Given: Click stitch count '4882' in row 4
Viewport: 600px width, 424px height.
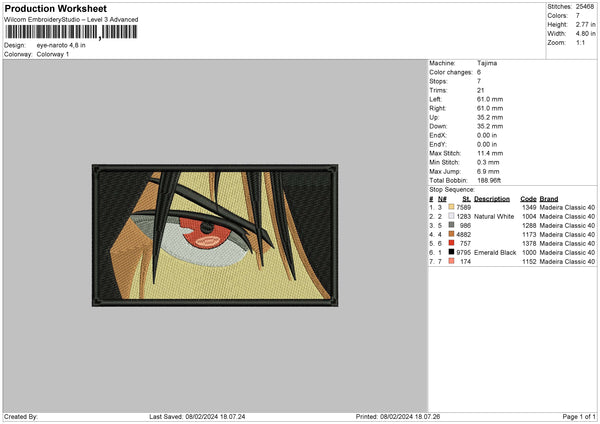Looking at the screenshot, I should [x=463, y=235].
